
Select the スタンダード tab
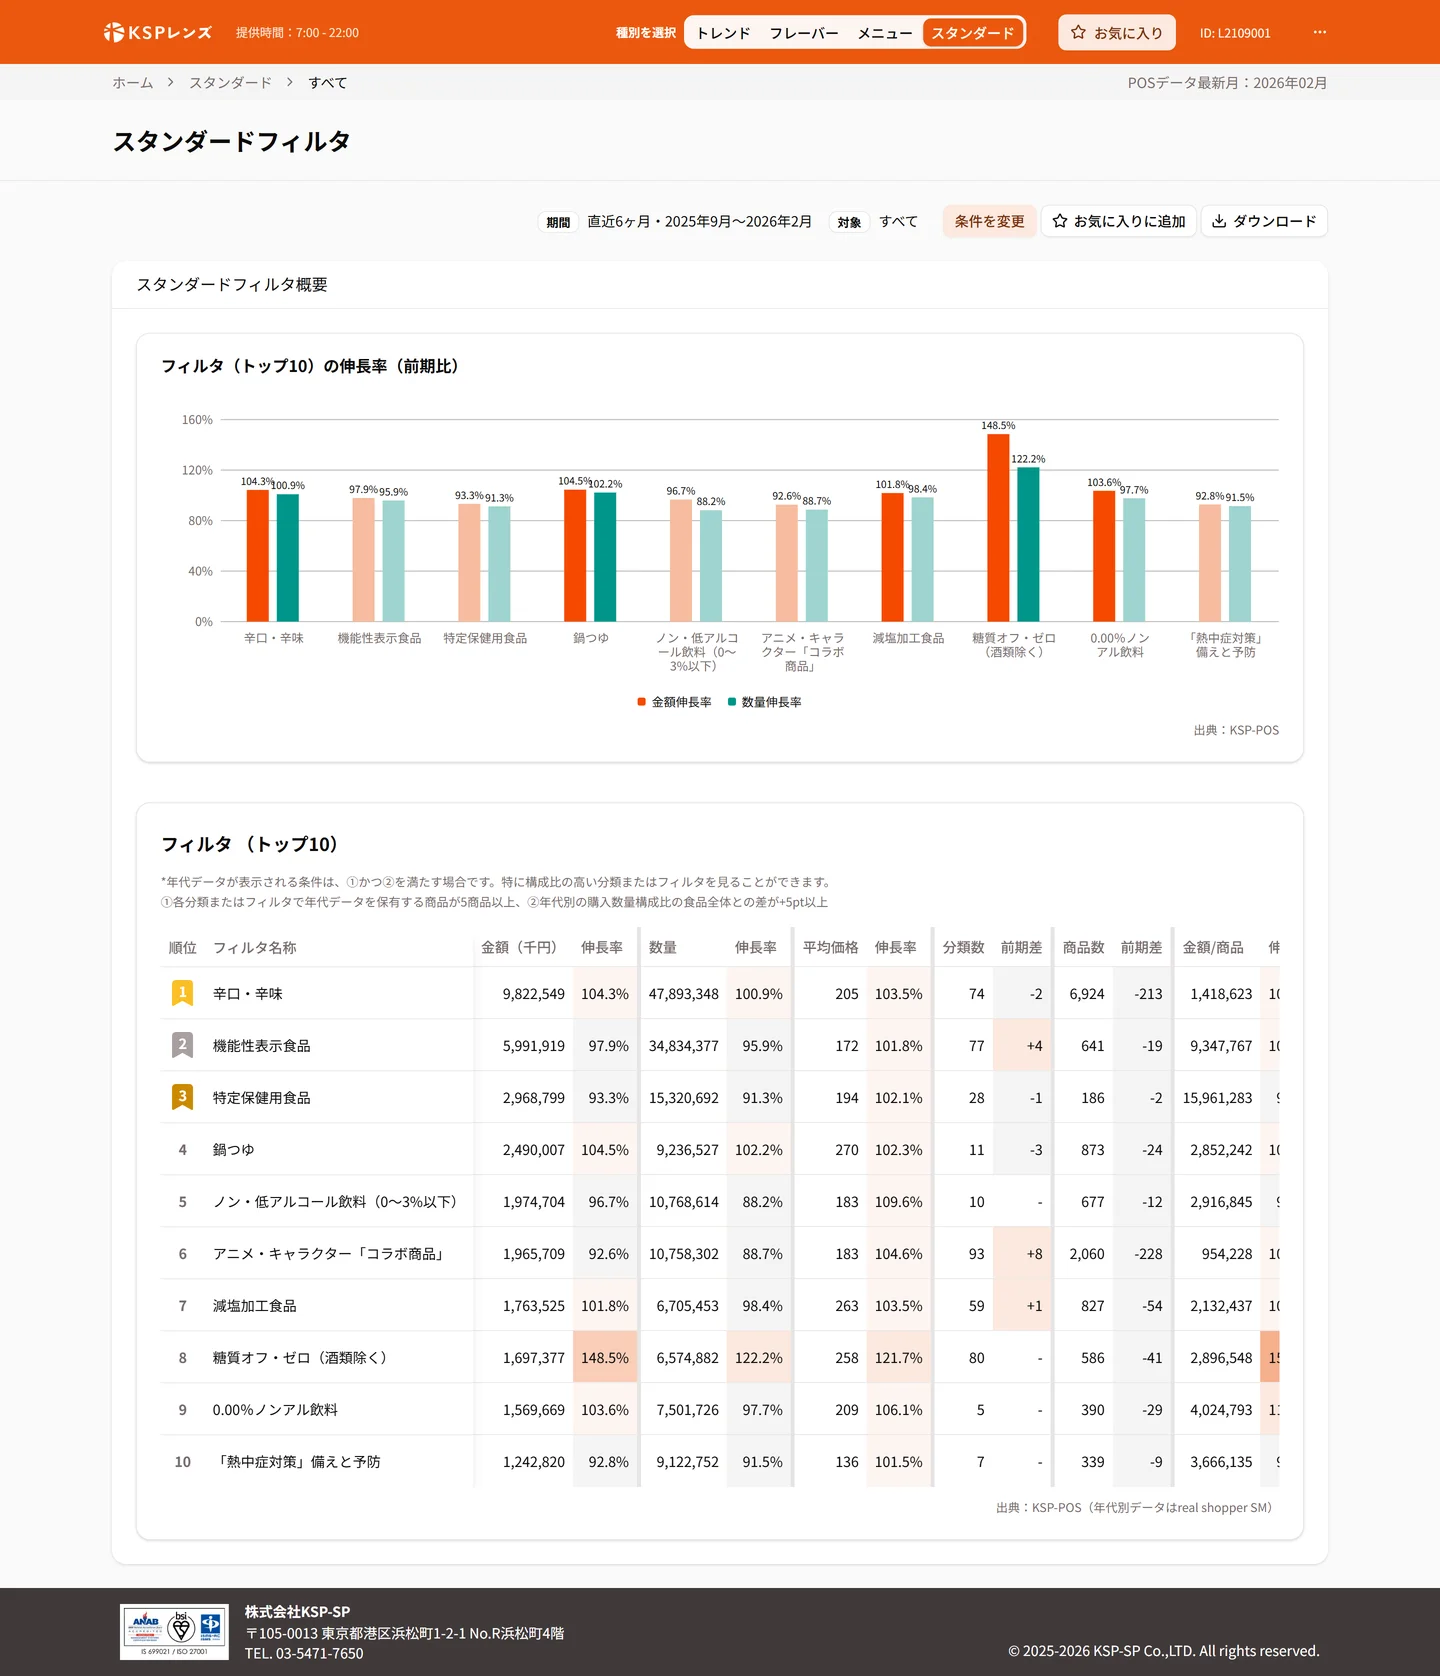[x=972, y=33]
